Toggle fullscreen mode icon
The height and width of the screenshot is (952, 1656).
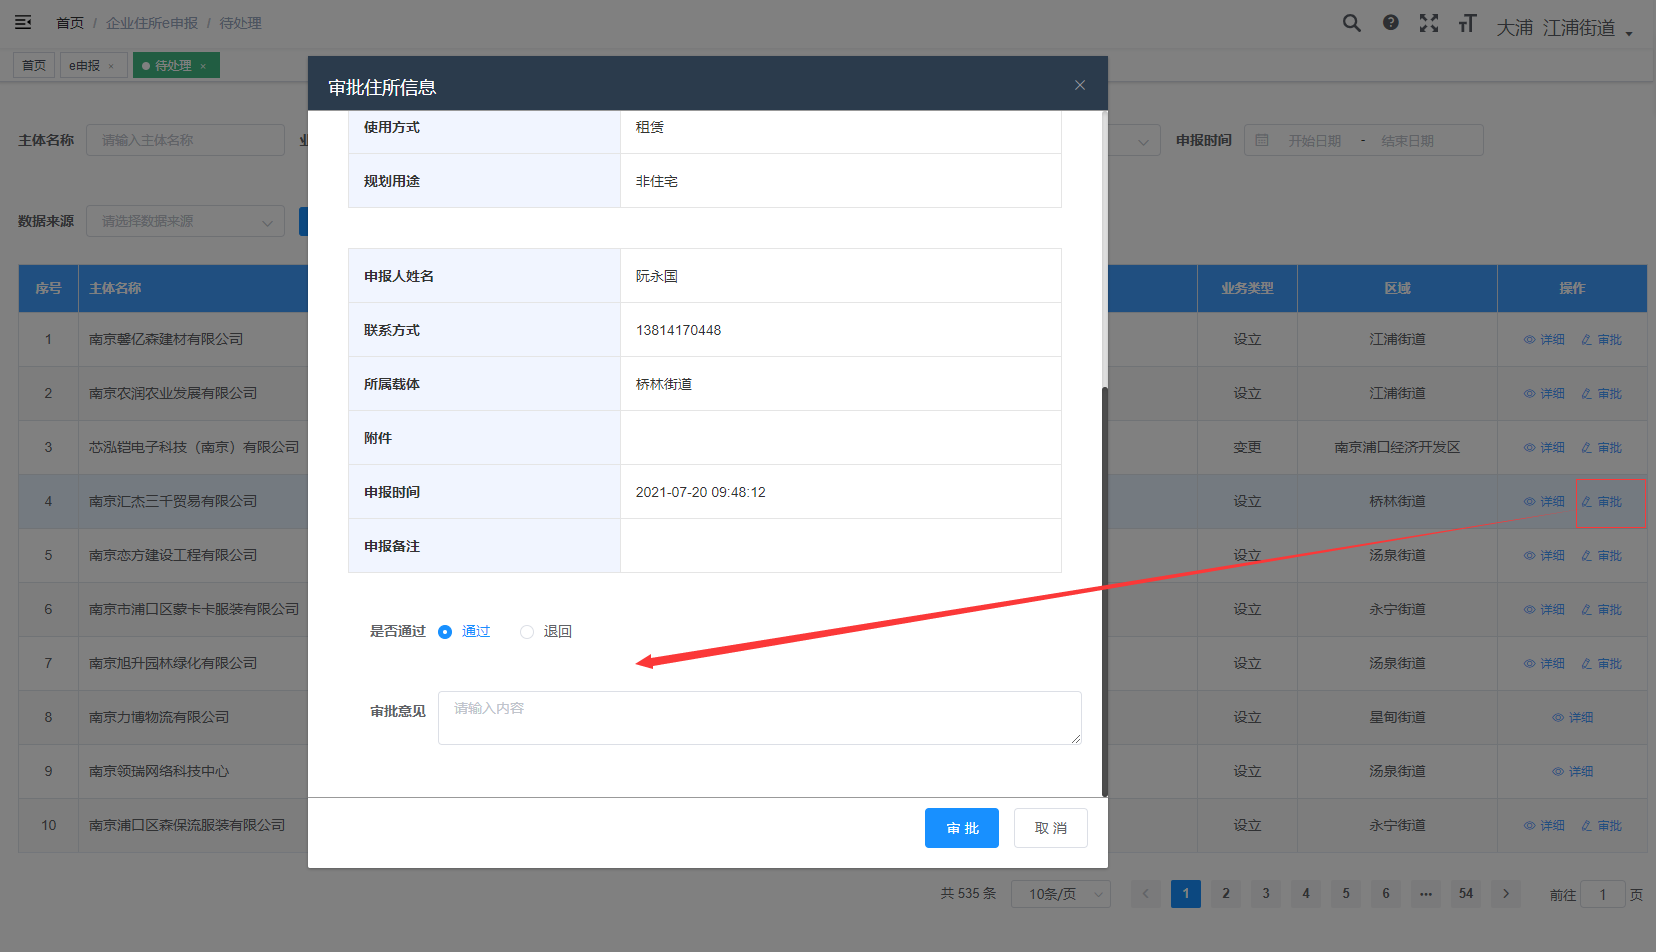(1429, 23)
